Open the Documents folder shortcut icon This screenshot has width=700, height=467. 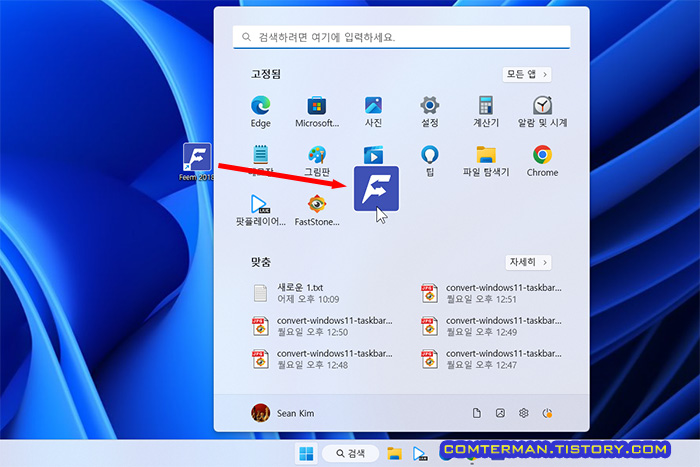tap(477, 413)
